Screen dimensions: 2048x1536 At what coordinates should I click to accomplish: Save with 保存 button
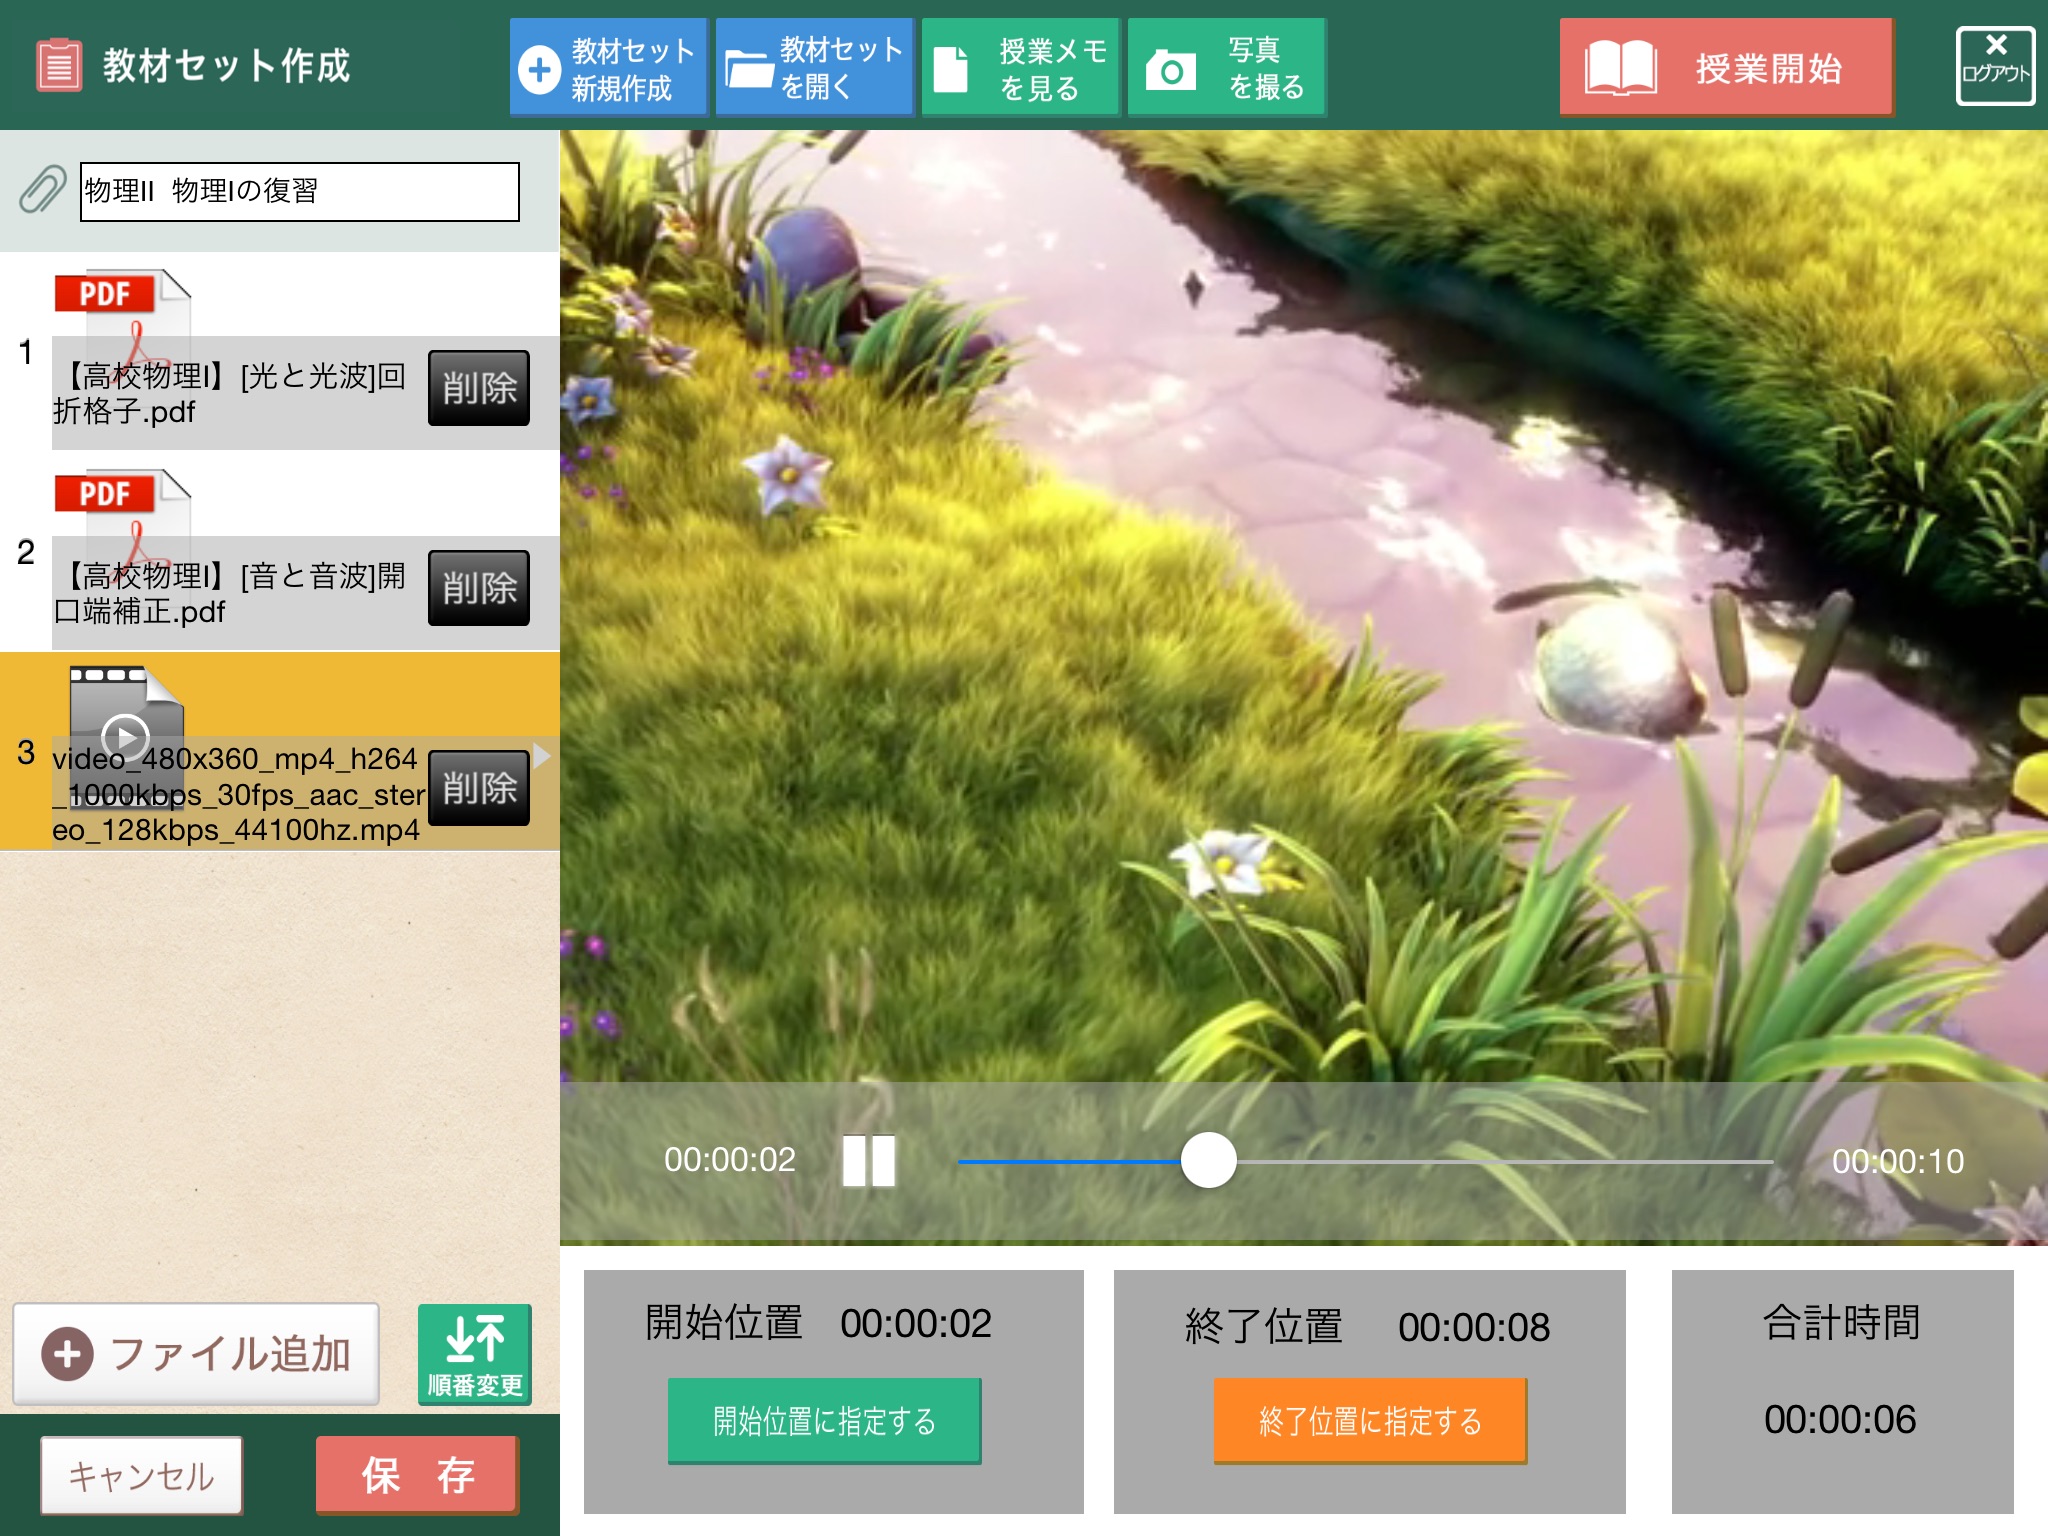tap(417, 1475)
